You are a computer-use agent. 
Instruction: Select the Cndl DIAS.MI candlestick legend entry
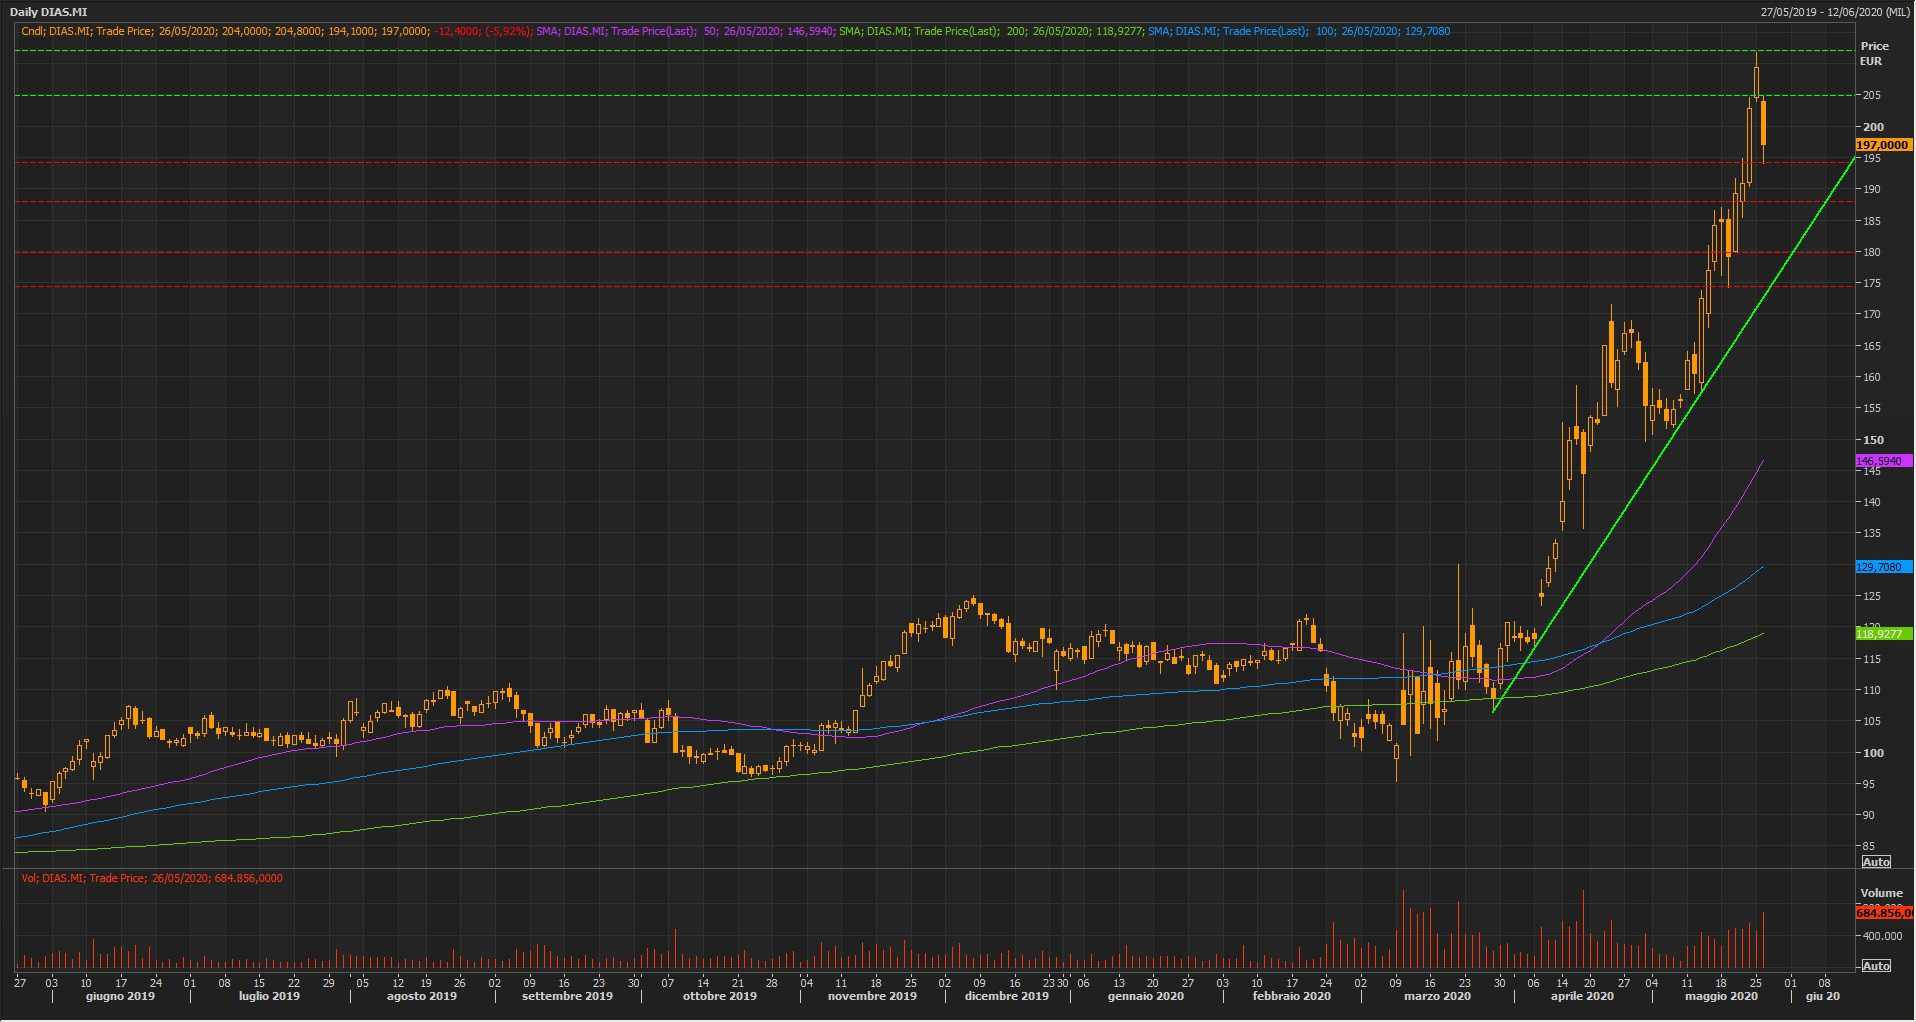275,31
